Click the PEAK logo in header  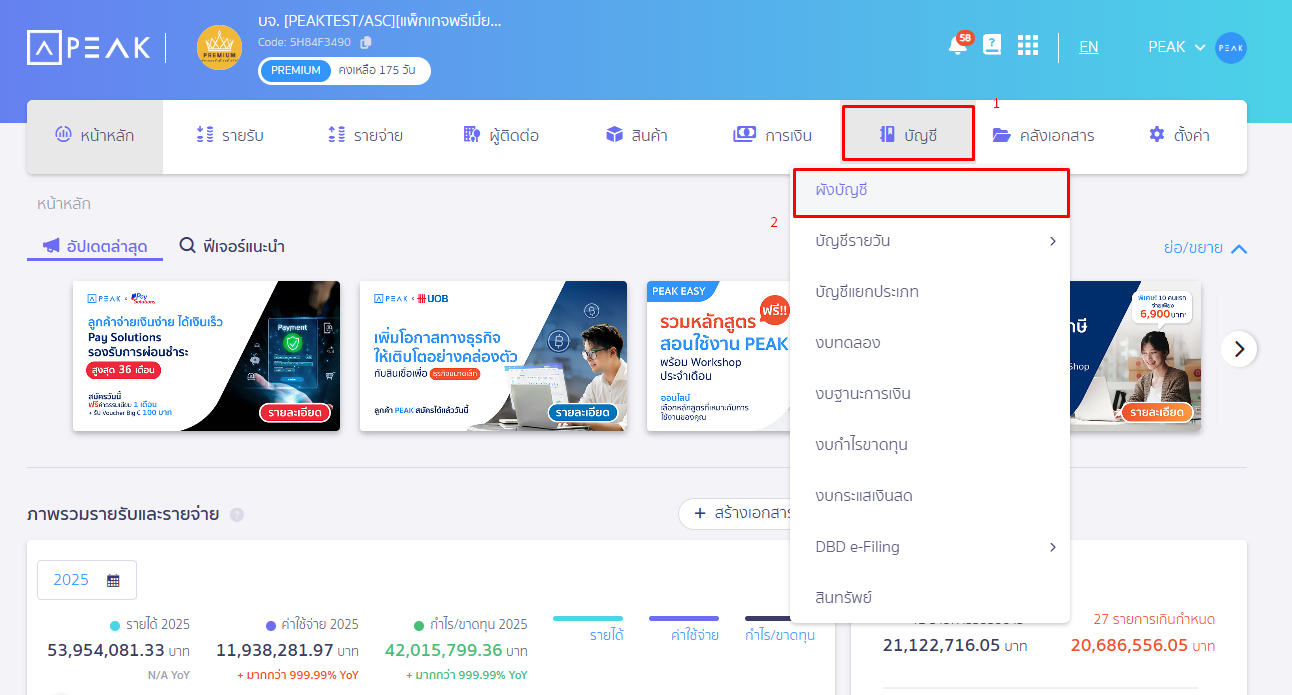coord(89,47)
